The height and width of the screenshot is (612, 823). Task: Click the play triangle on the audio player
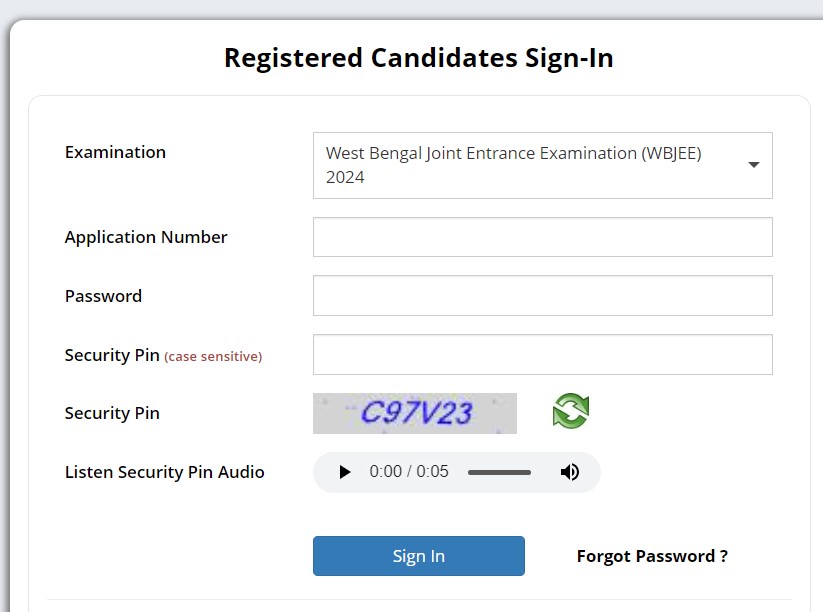(345, 471)
